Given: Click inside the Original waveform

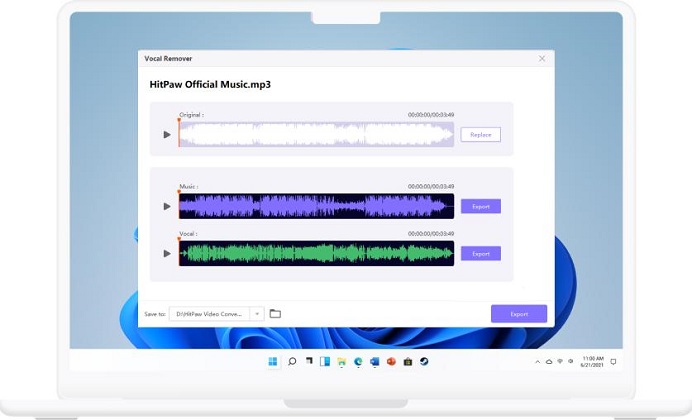Looking at the screenshot, I should click(x=316, y=134).
